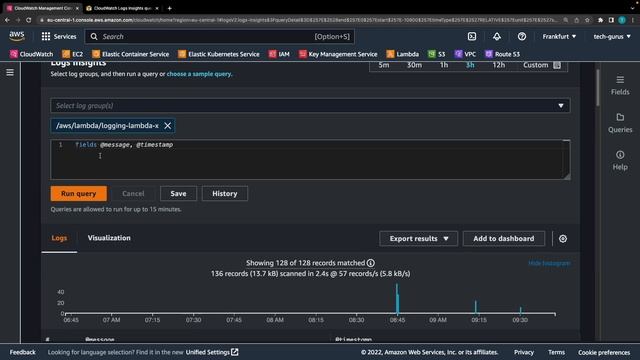Viewport: 640px width, 360px height.
Task: Click the AWS logo home icon
Action: pos(17,36)
